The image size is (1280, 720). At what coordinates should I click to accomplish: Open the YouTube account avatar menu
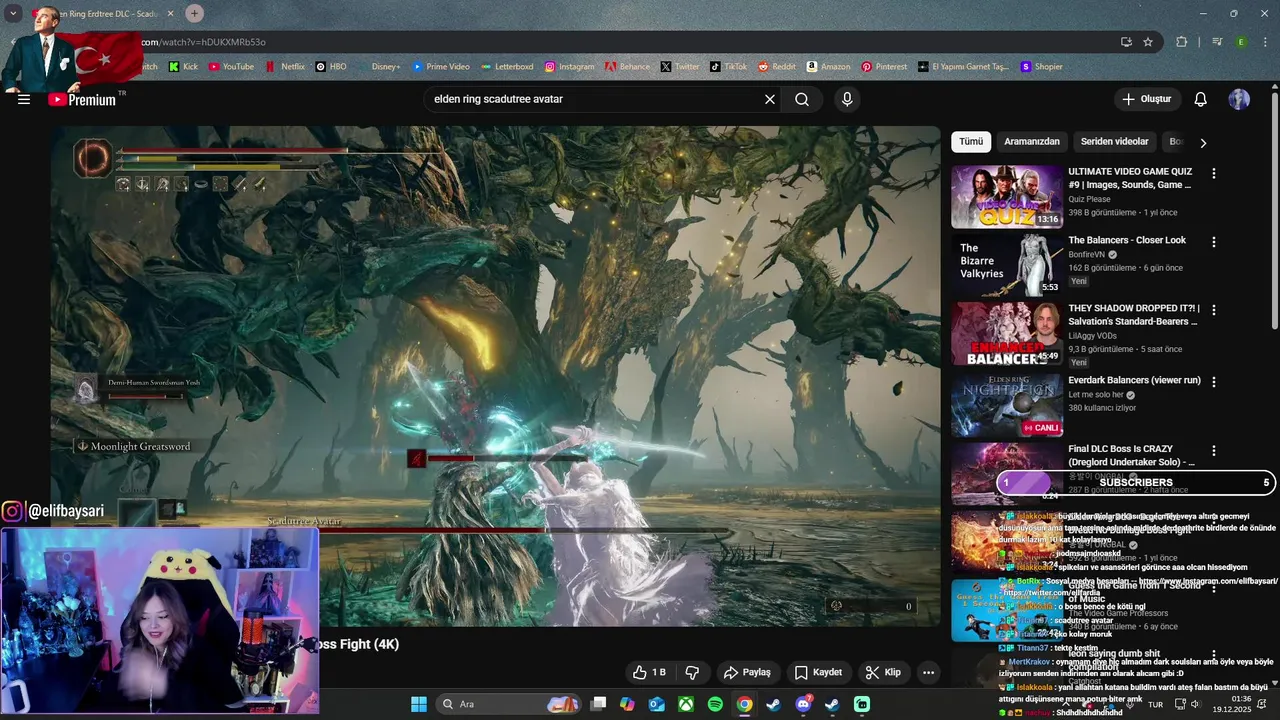(x=1239, y=100)
